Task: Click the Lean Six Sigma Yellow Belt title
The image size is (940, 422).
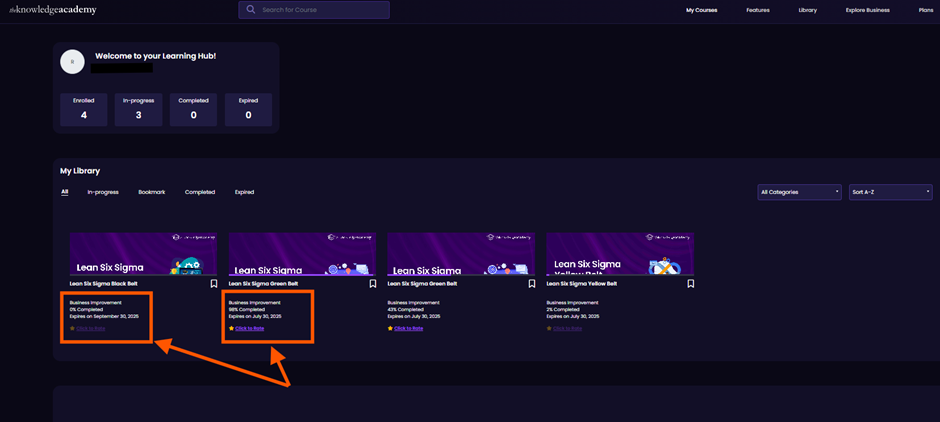Action: pos(582,284)
